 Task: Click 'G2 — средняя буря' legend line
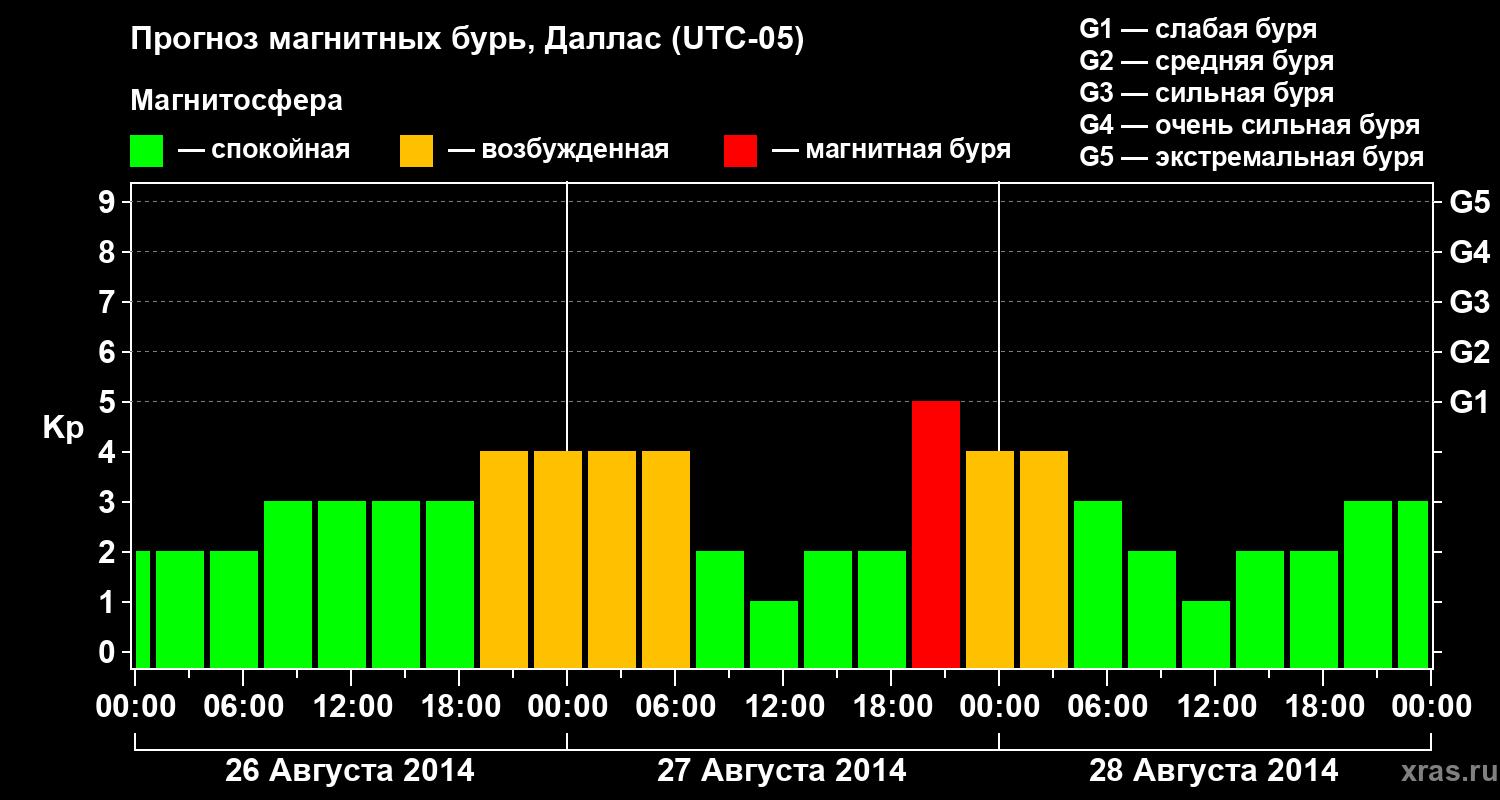coord(1206,61)
